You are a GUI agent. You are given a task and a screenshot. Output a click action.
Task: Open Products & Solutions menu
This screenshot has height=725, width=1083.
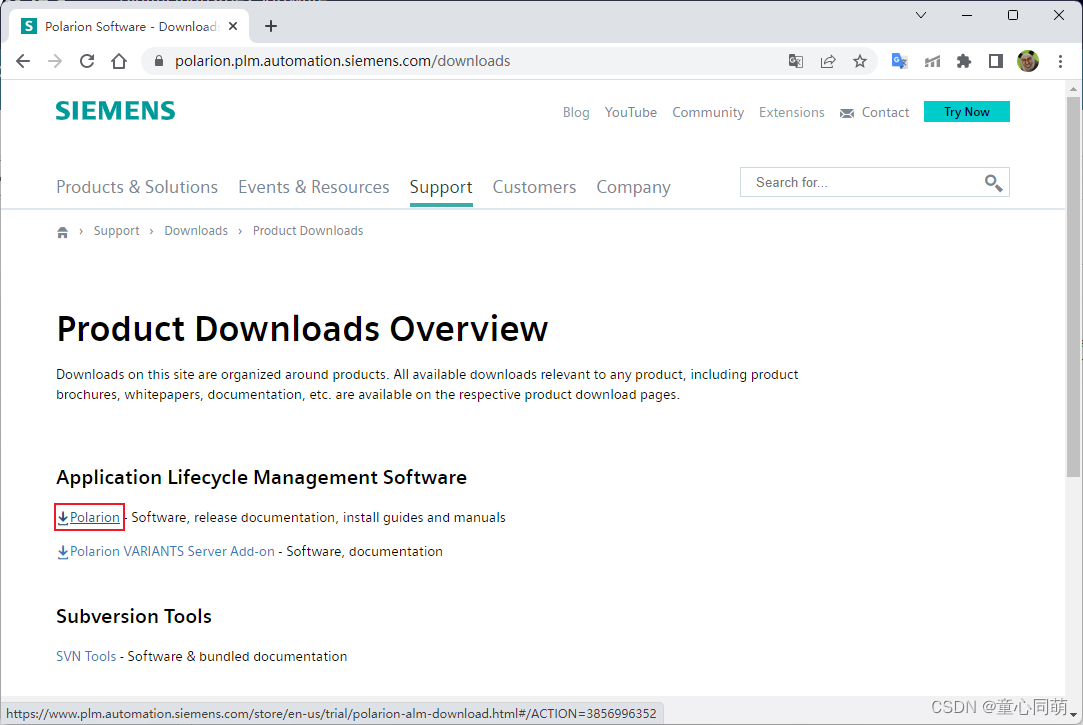137,187
